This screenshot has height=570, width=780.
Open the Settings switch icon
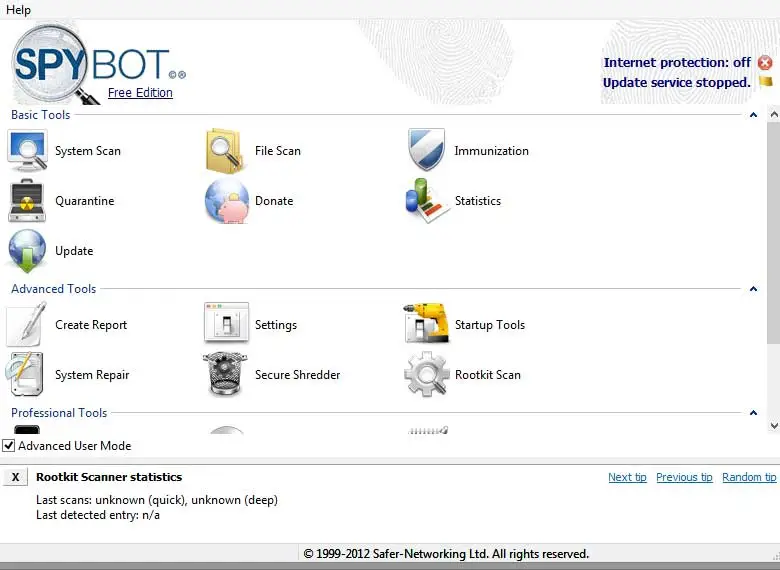tap(226, 322)
